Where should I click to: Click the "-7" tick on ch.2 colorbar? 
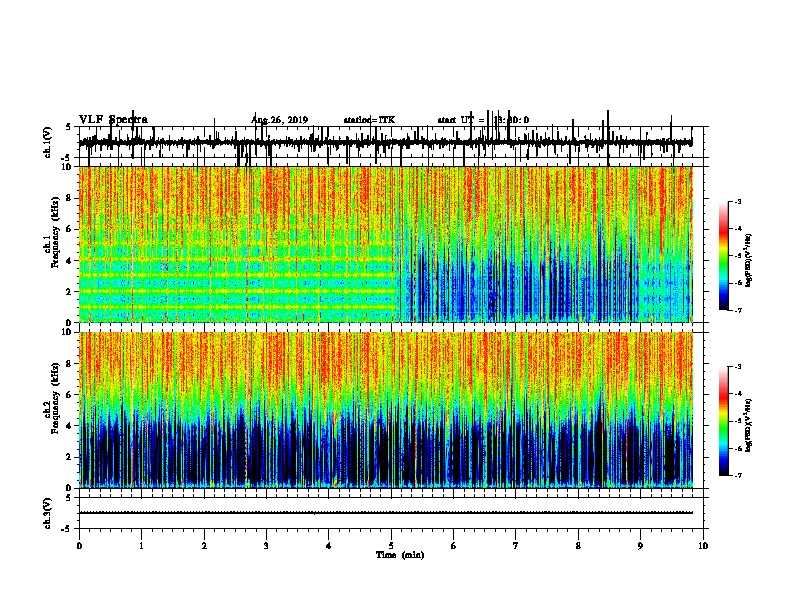click(x=737, y=475)
